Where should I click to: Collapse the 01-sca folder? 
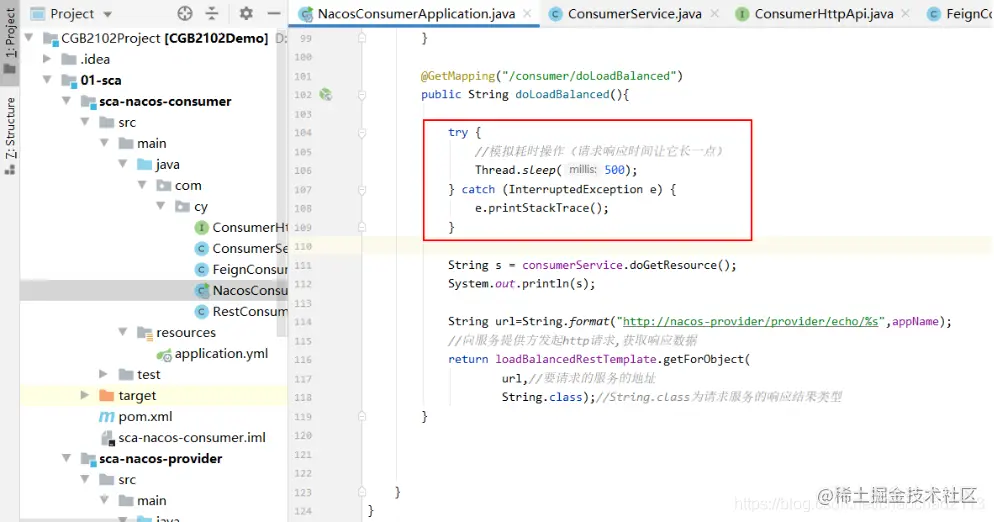(47, 80)
